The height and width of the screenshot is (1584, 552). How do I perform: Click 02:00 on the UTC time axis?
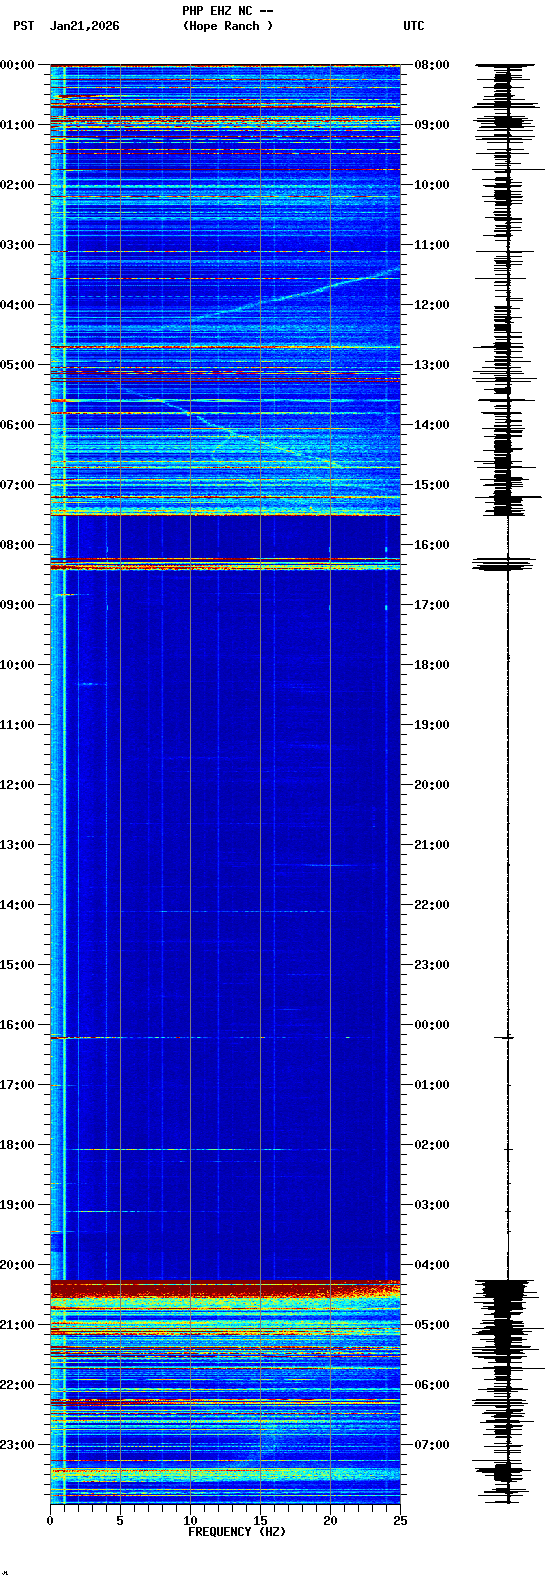coord(432,1145)
